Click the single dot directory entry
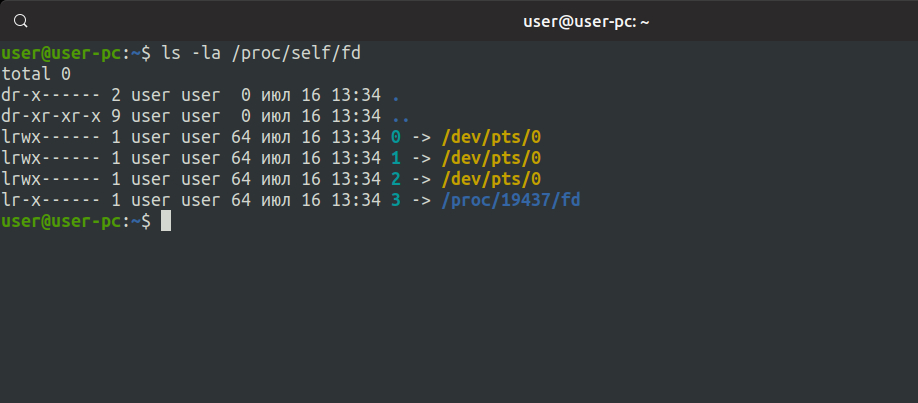 pos(396,95)
